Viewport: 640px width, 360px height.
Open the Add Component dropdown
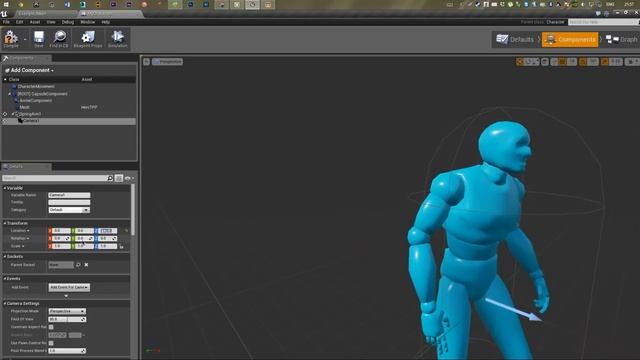pos(29,70)
